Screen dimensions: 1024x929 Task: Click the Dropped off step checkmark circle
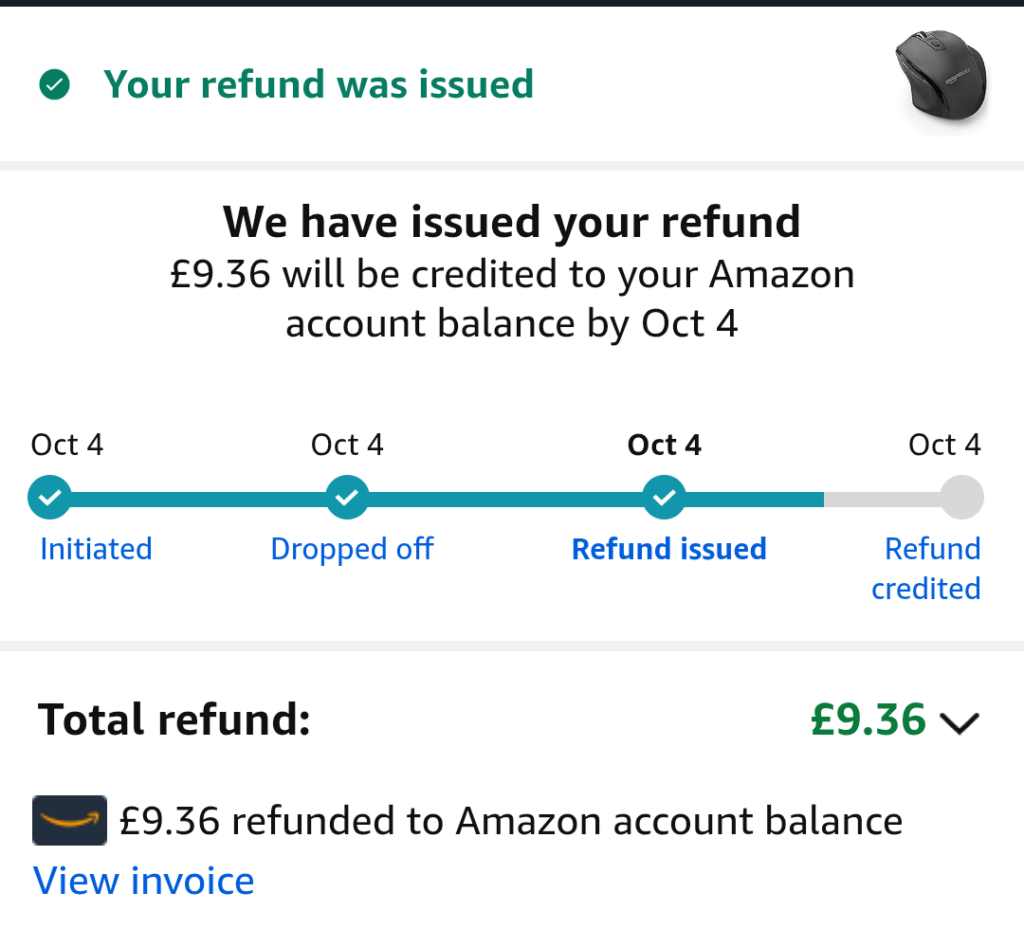click(347, 496)
